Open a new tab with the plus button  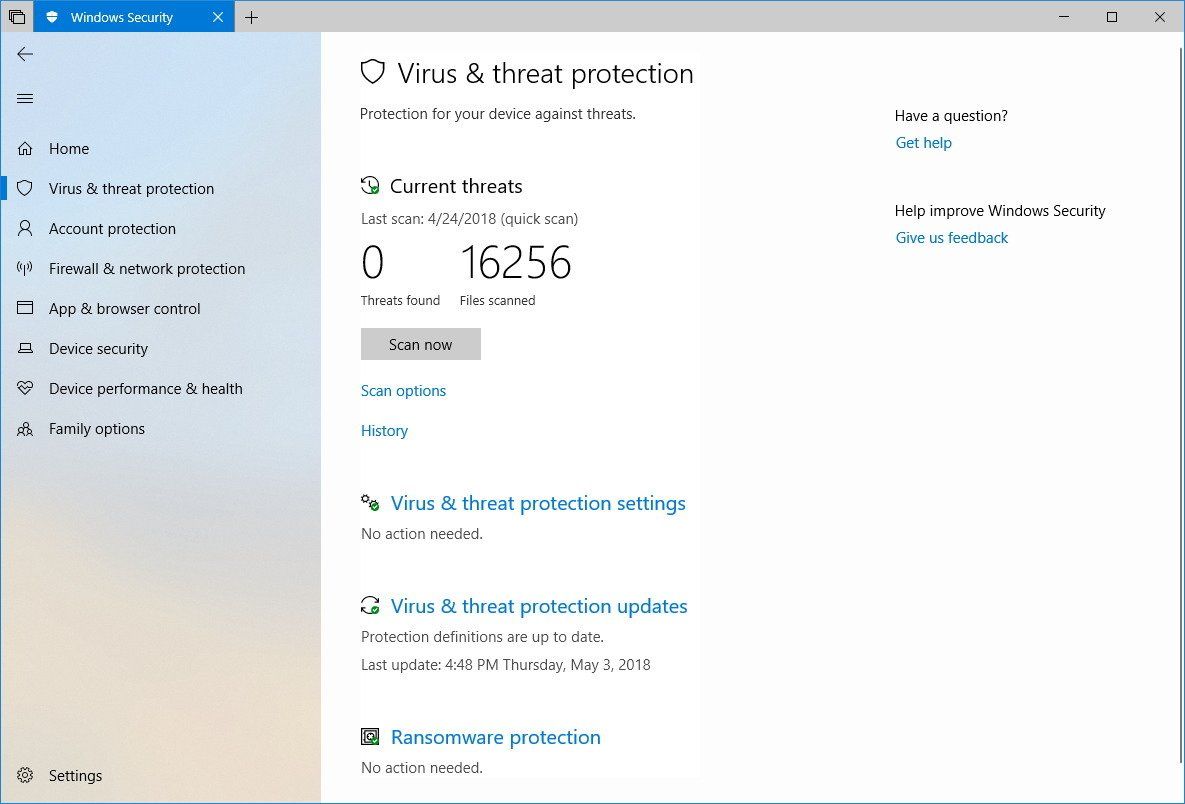pos(251,17)
